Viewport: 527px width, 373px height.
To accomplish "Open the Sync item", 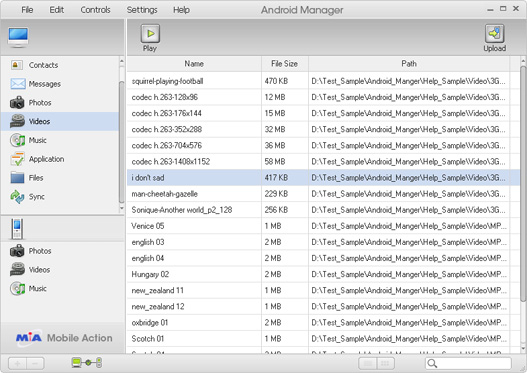I will click(60, 197).
